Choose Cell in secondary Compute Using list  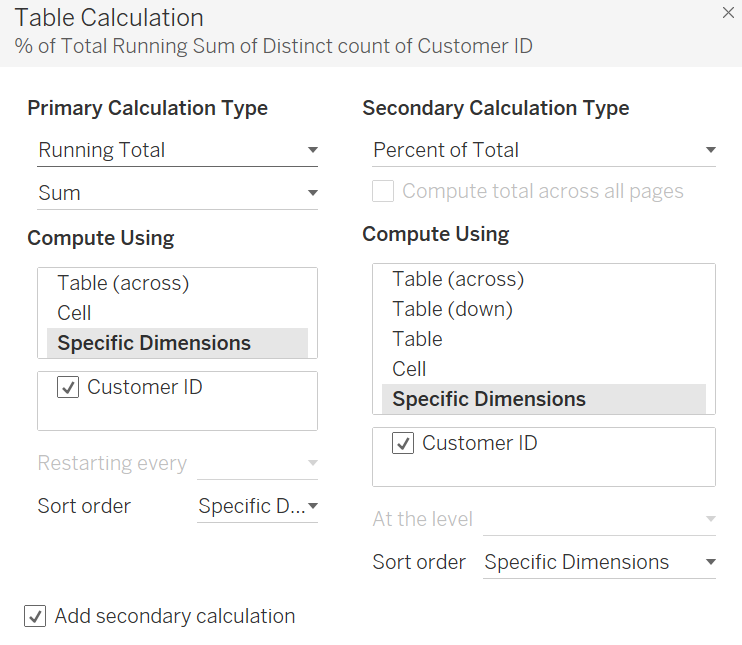tap(409, 369)
